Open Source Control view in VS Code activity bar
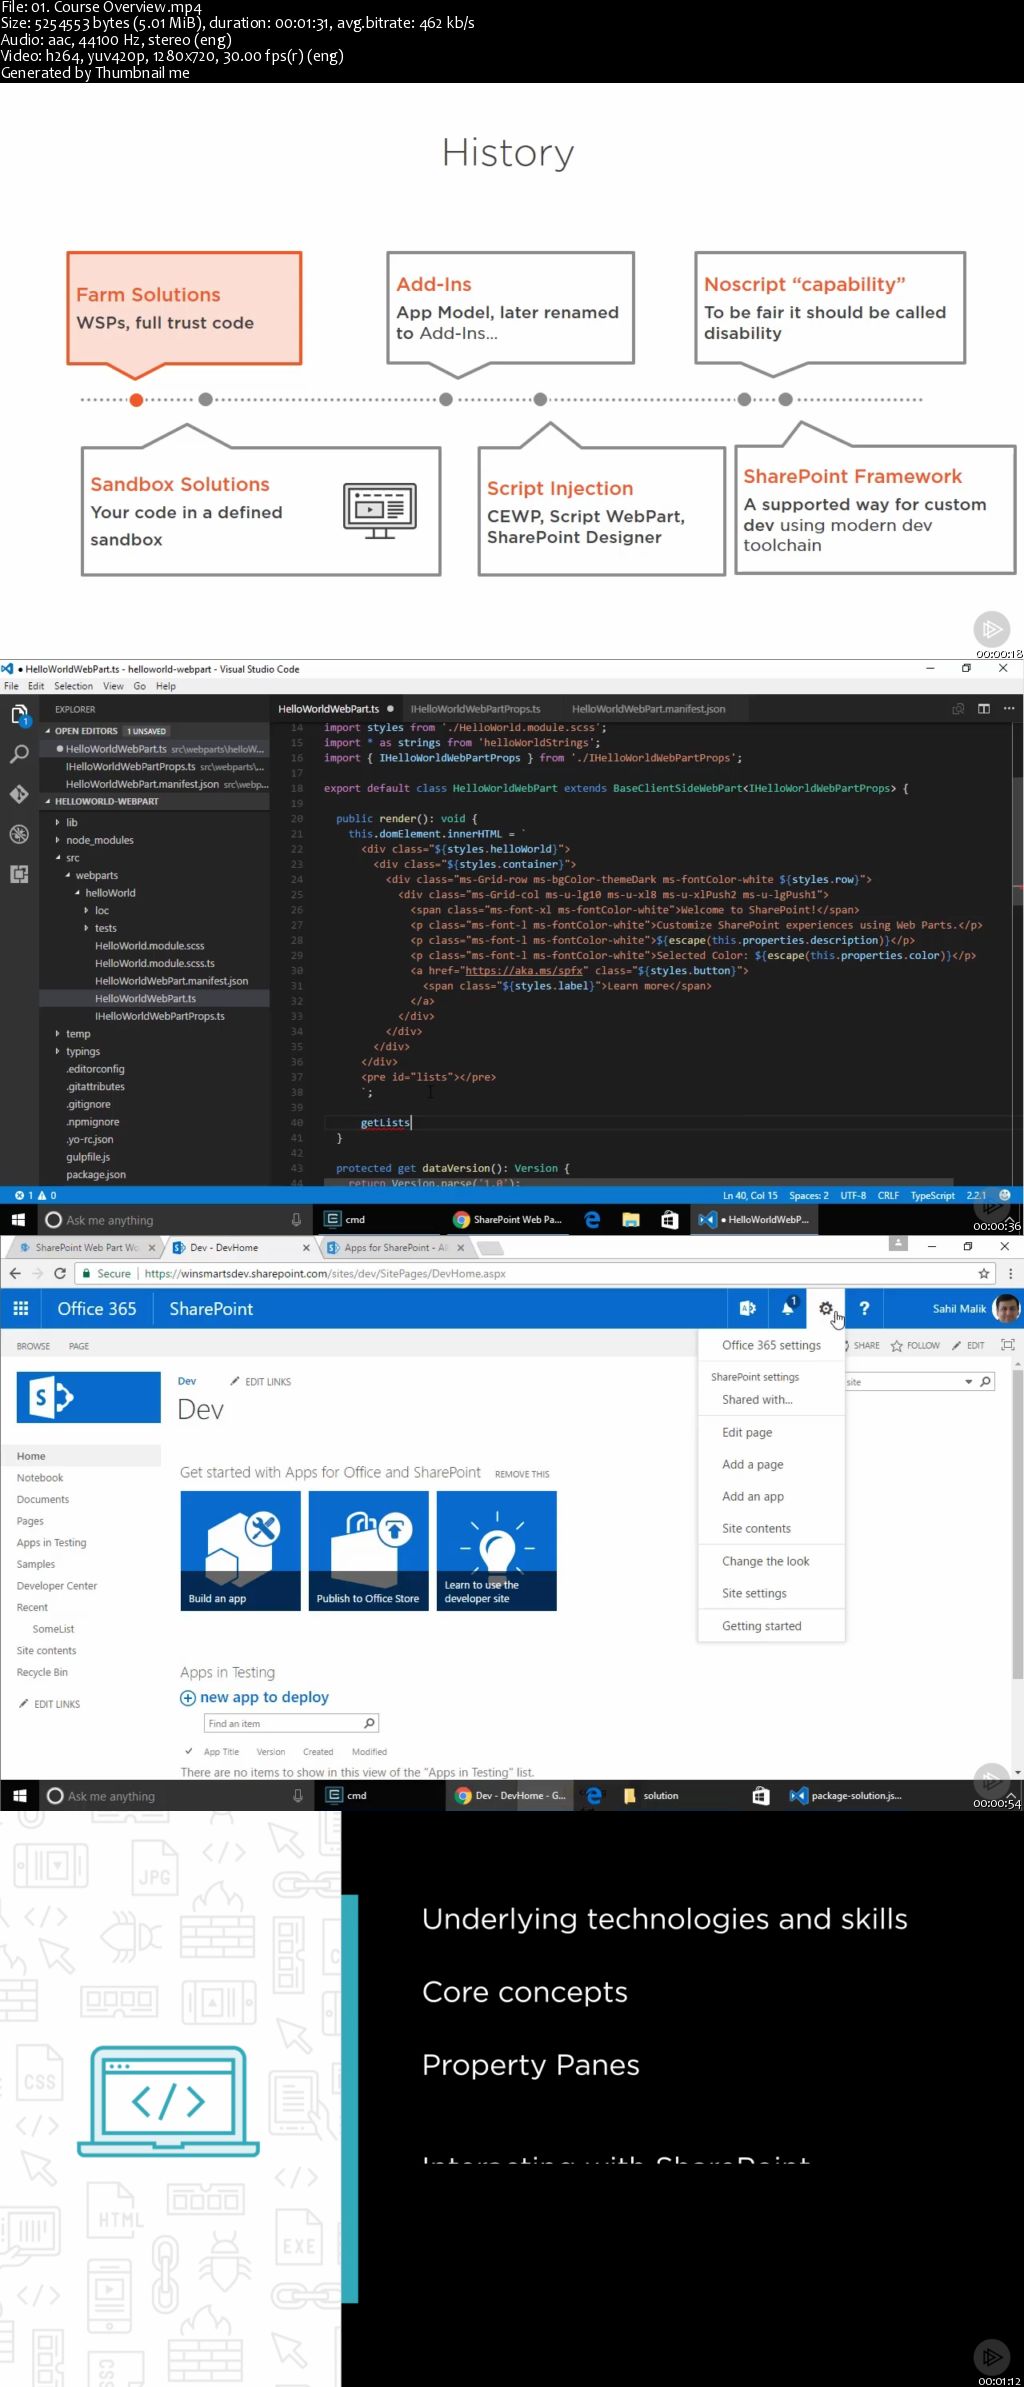1024x2387 pixels. pyautogui.click(x=19, y=794)
